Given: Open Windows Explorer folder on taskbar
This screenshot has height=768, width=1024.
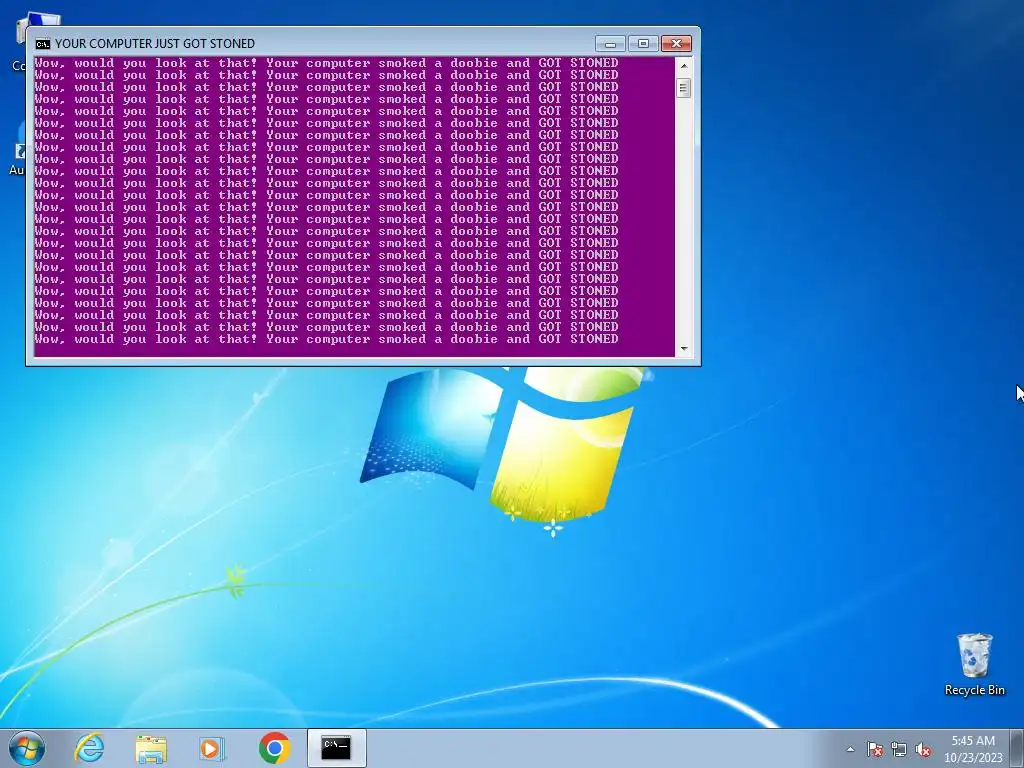Looking at the screenshot, I should click(x=151, y=748).
